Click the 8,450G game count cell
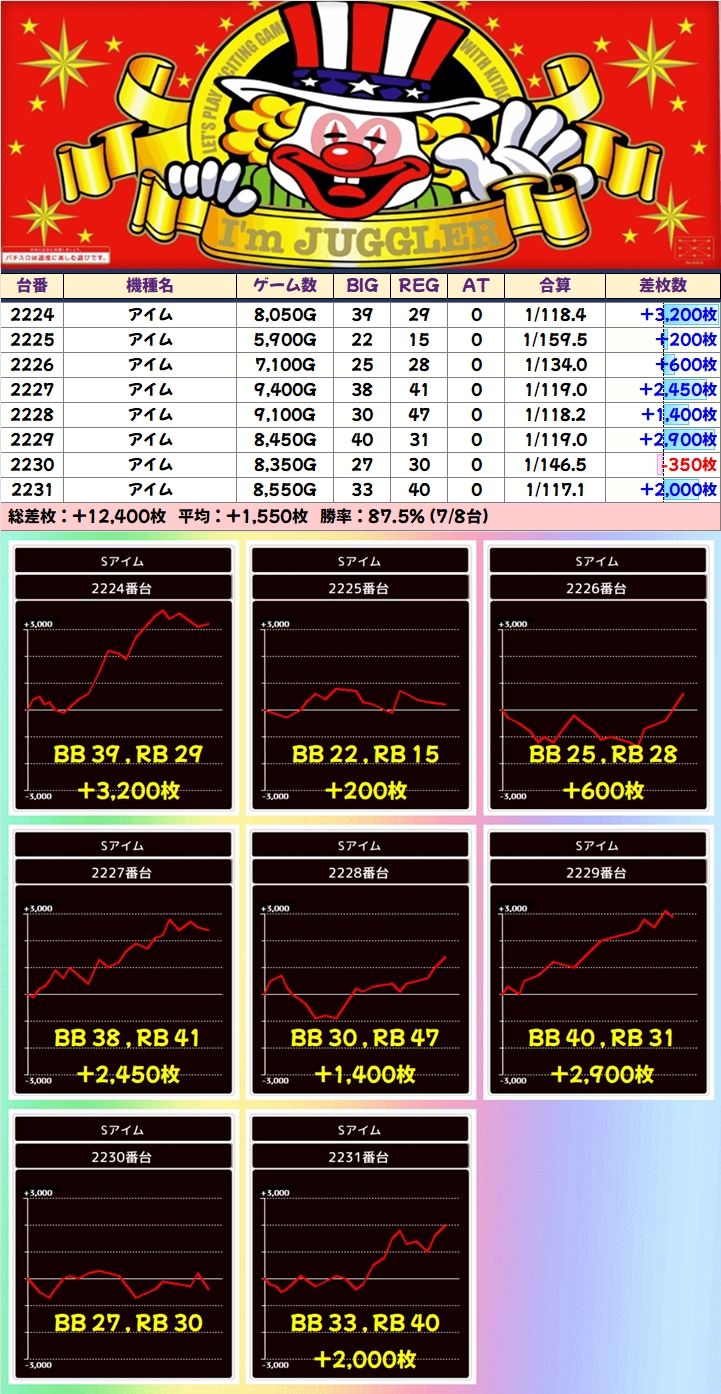This screenshot has height=1394, width=721. [285, 440]
